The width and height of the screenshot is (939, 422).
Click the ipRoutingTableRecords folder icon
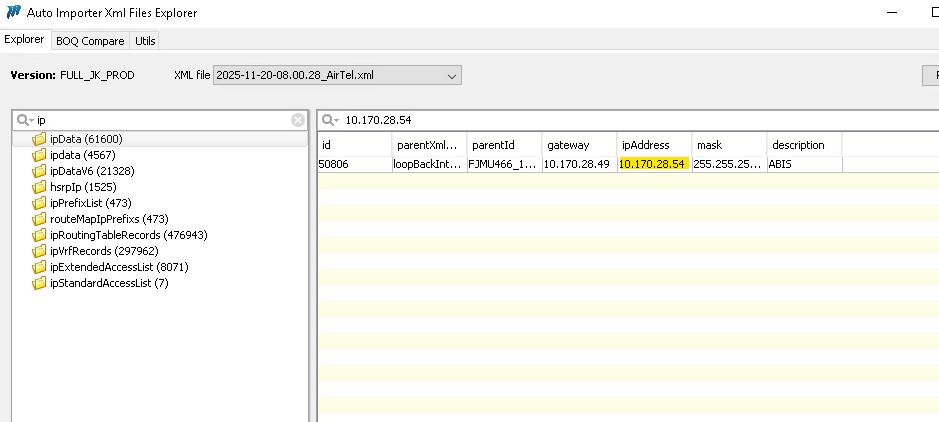coord(40,235)
